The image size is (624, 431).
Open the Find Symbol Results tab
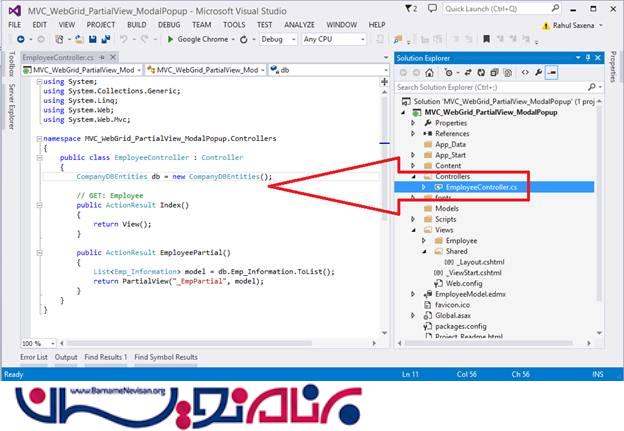click(x=165, y=357)
